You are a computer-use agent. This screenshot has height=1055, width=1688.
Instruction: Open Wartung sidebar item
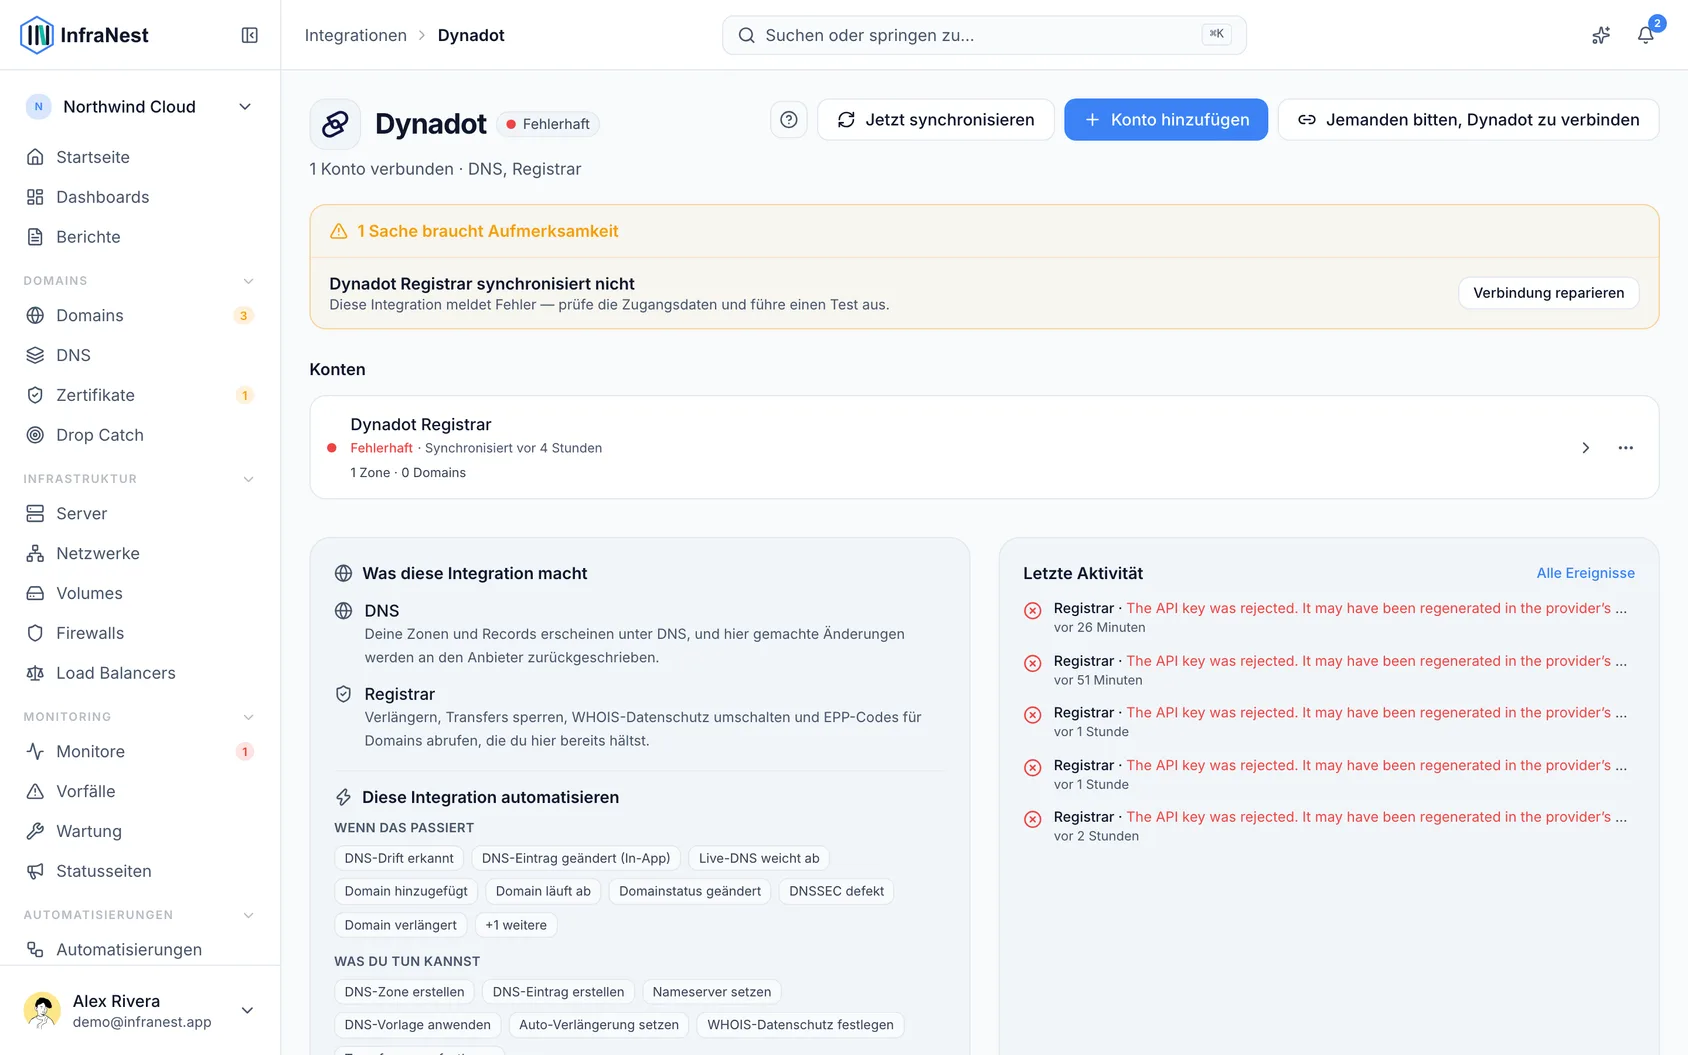coord(140,831)
